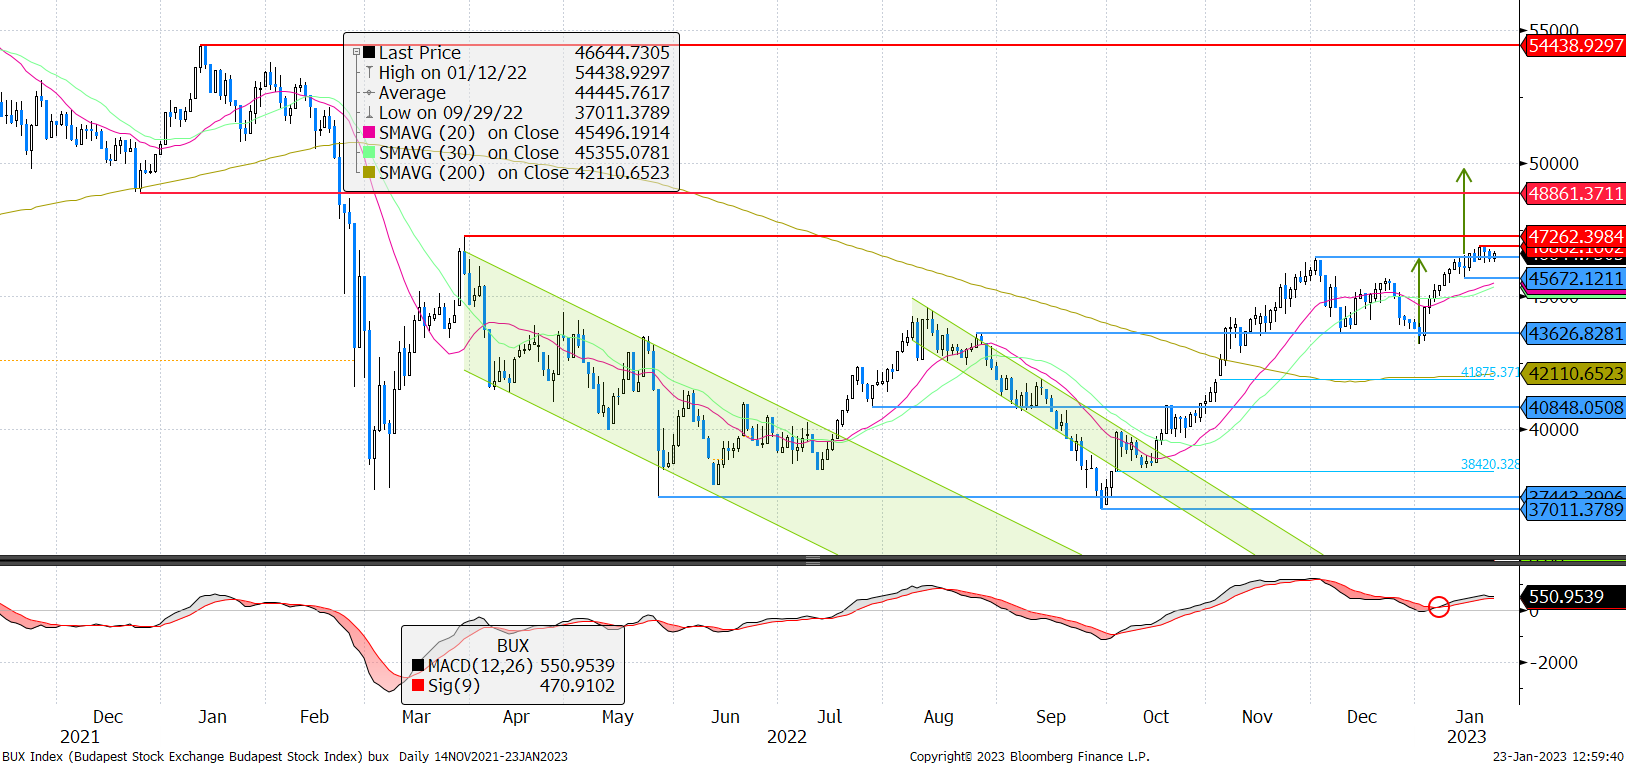Click the 40000 y-axis tick label
The image size is (1626, 765).
tap(1554, 429)
